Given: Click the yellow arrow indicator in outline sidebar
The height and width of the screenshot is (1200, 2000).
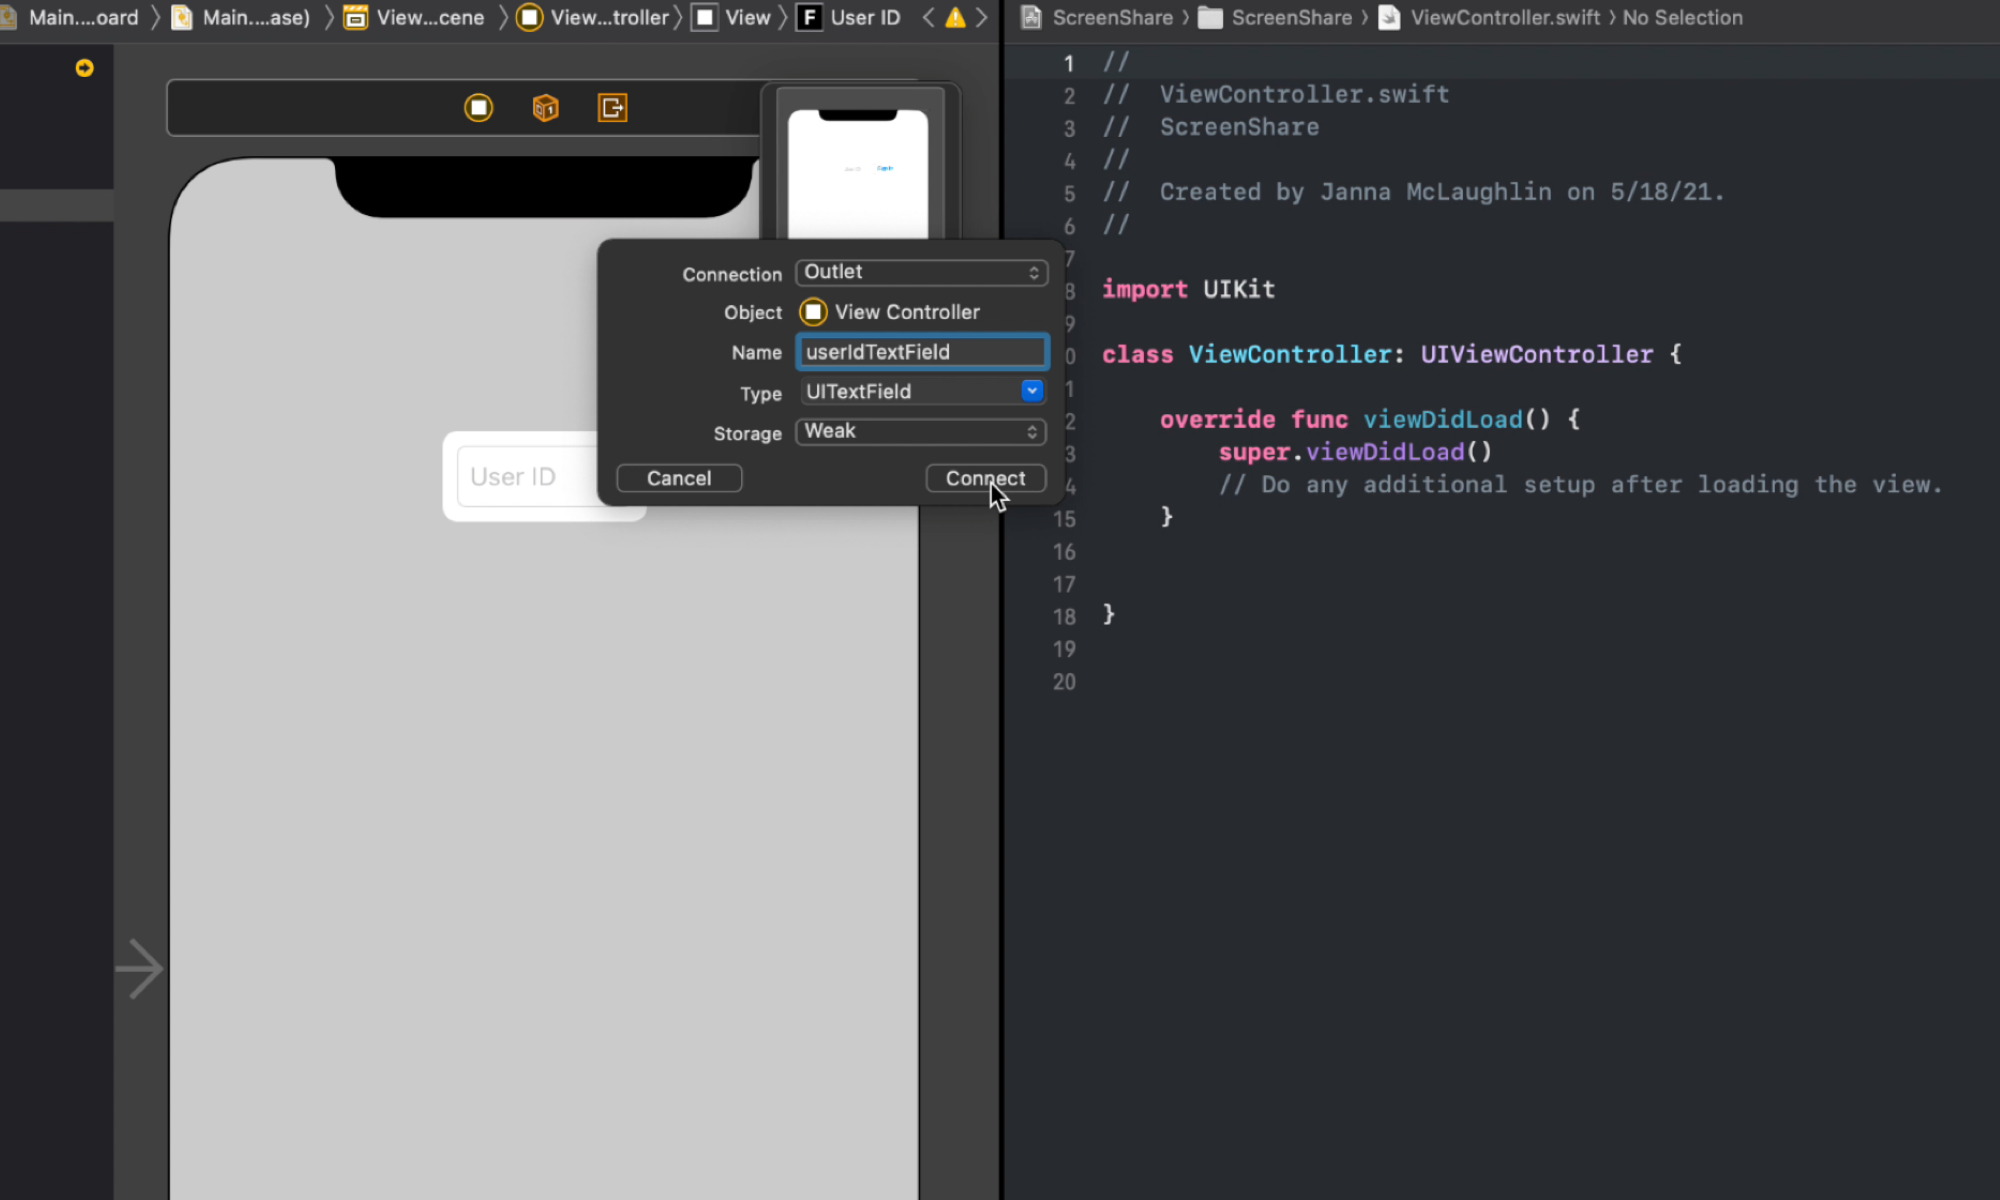Looking at the screenshot, I should click(x=84, y=68).
